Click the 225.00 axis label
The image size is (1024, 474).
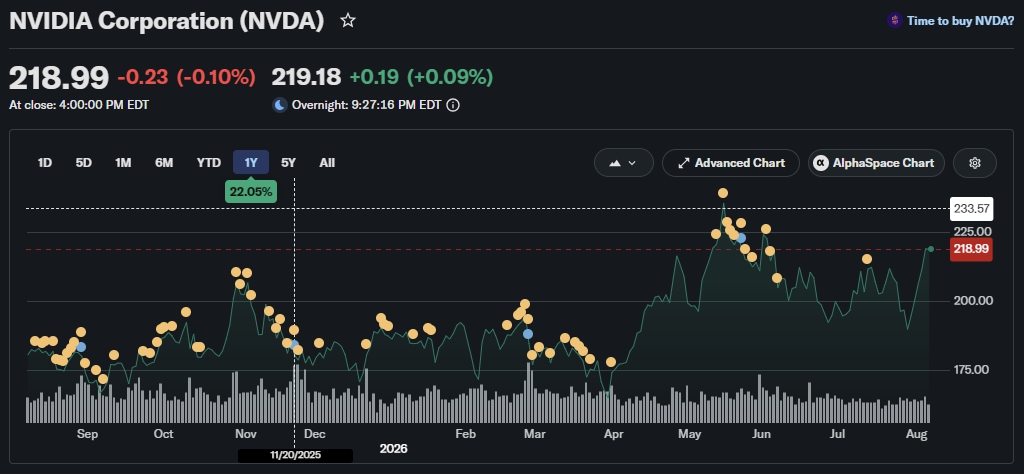973,232
